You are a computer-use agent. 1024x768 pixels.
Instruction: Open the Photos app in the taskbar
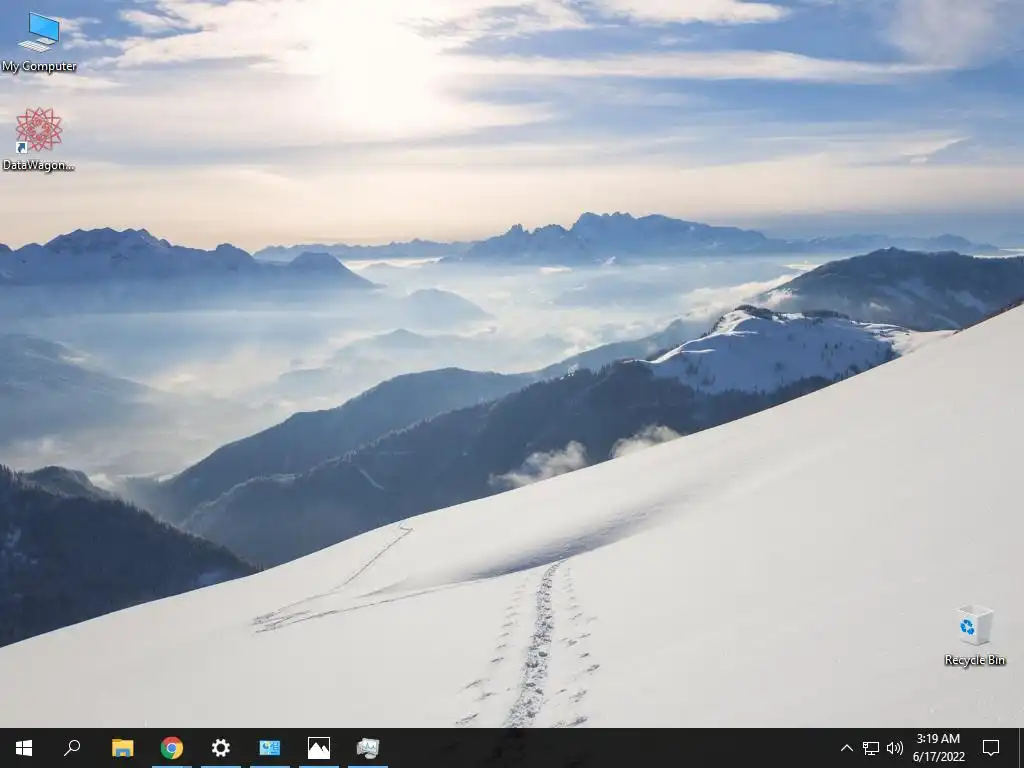tap(319, 748)
